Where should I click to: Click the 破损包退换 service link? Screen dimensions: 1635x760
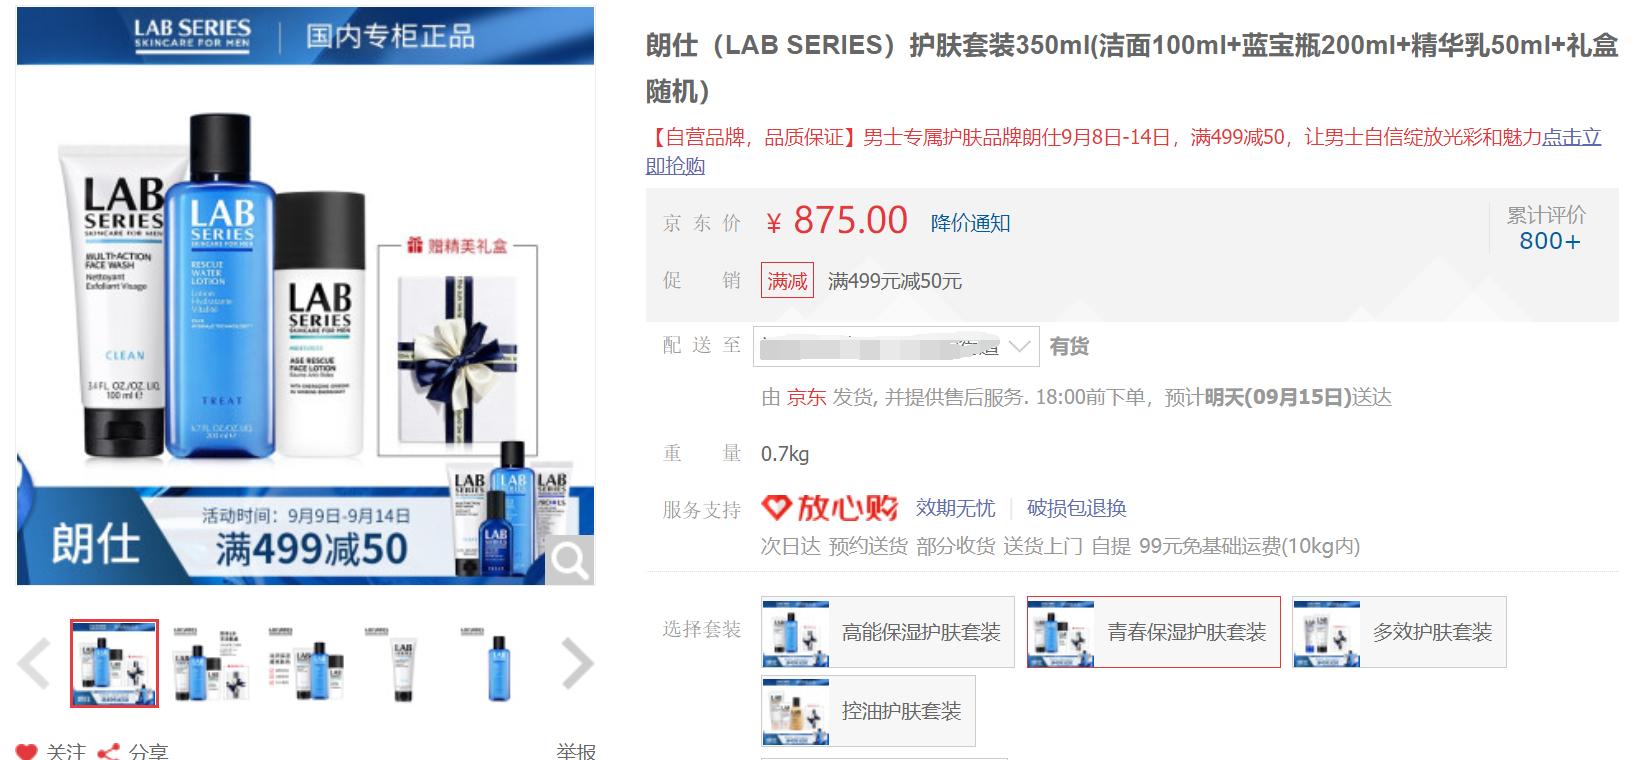(x=1076, y=508)
